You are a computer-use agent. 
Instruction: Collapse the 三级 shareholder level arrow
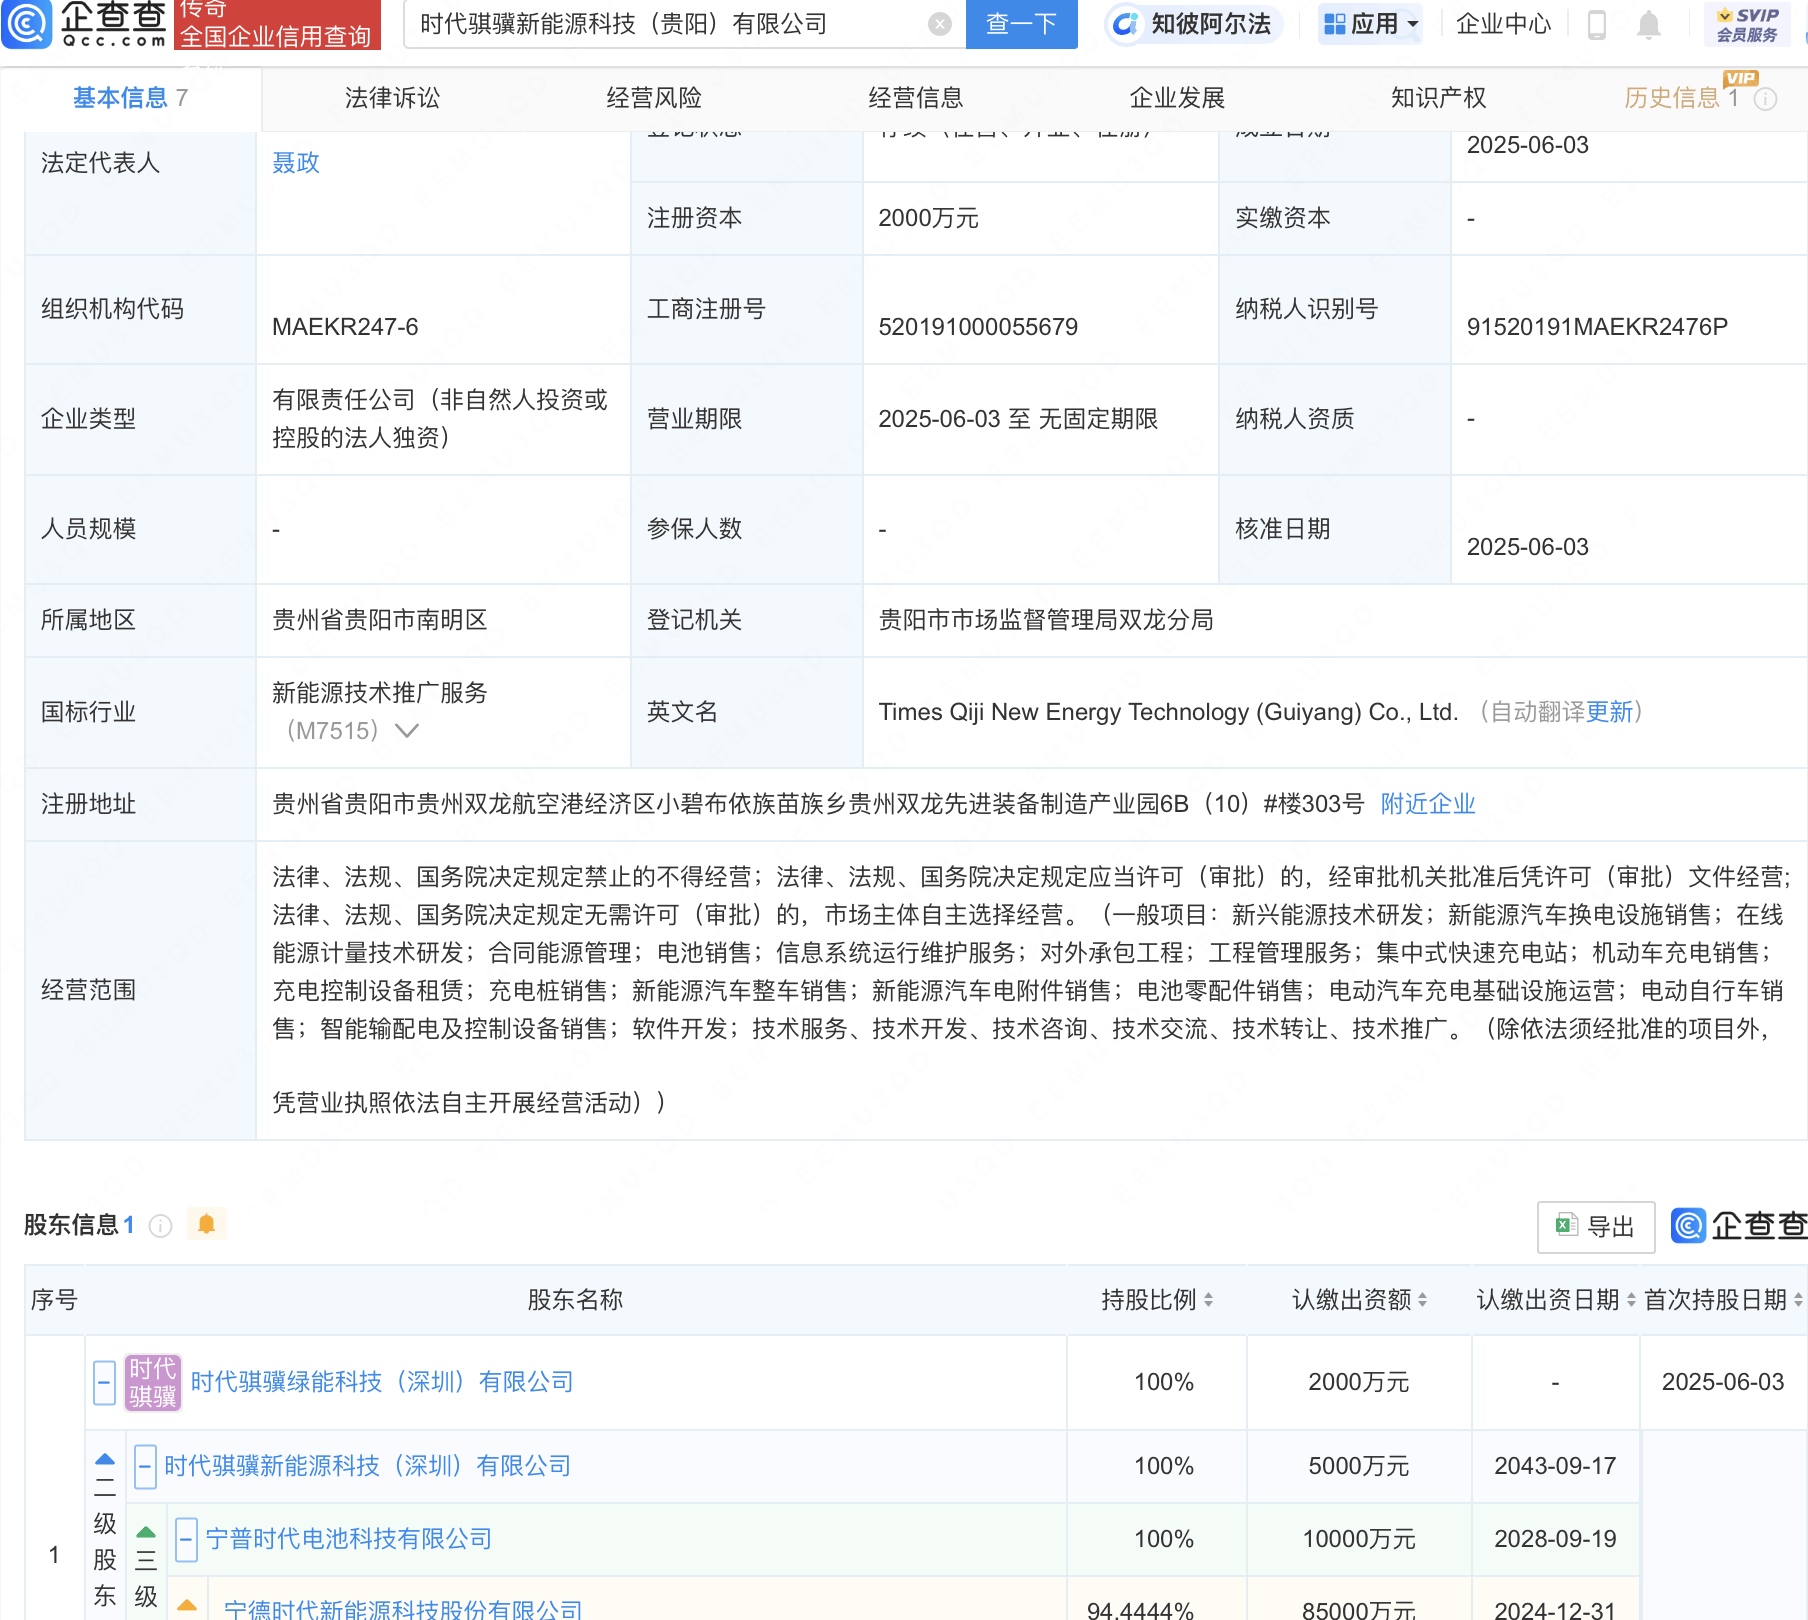(146, 1532)
